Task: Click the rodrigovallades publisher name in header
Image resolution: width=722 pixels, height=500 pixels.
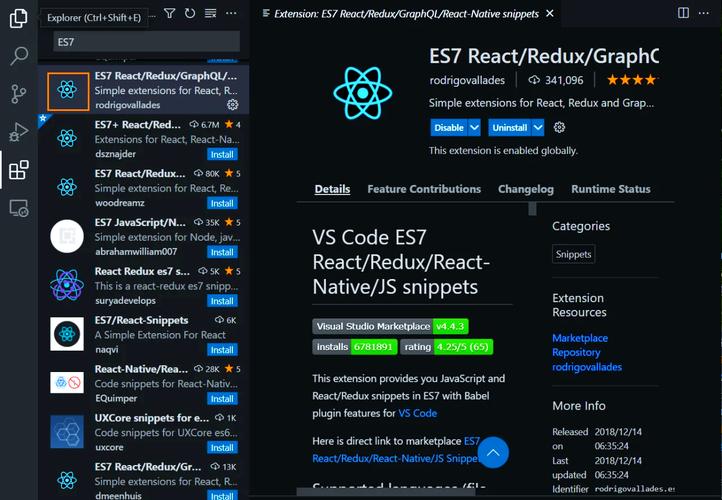Action: (467, 80)
